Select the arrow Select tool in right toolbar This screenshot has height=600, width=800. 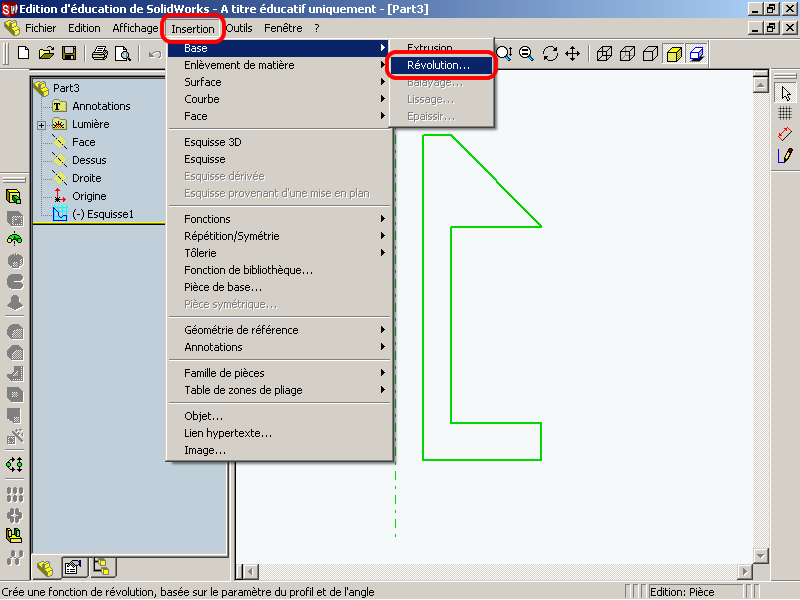click(785, 92)
